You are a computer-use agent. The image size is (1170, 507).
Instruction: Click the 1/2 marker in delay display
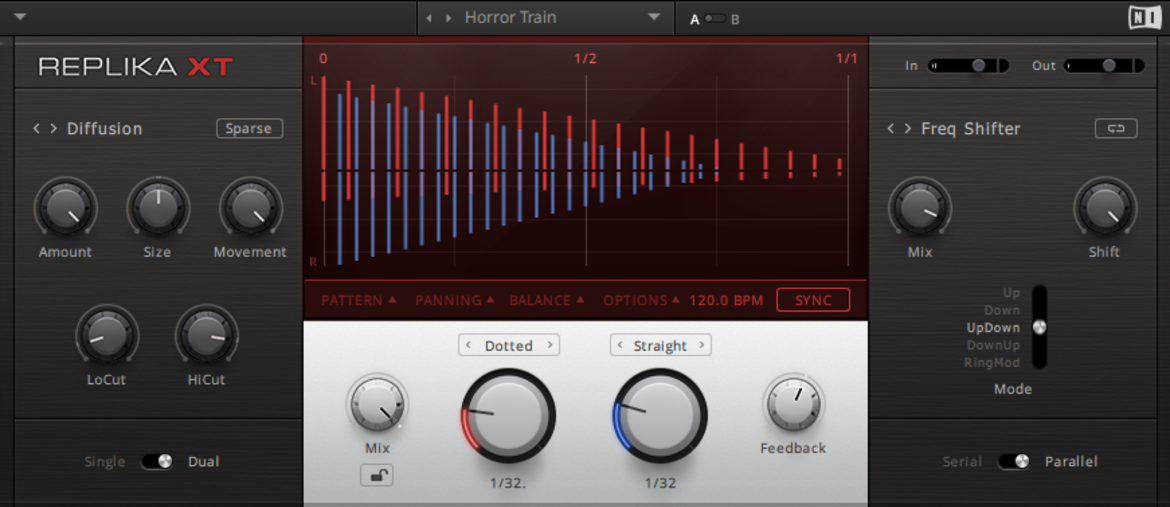pyautogui.click(x=585, y=59)
